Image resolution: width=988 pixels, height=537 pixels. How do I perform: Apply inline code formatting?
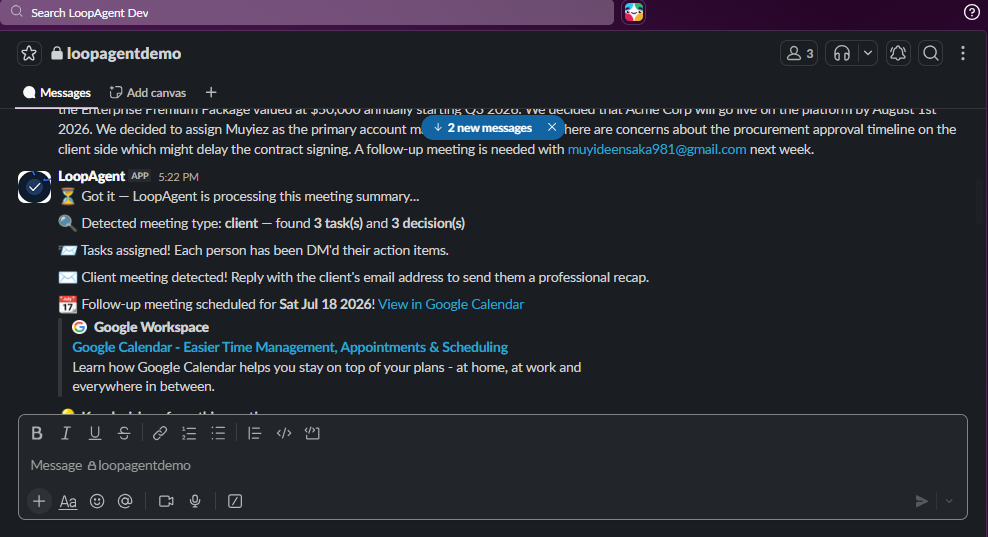point(284,433)
